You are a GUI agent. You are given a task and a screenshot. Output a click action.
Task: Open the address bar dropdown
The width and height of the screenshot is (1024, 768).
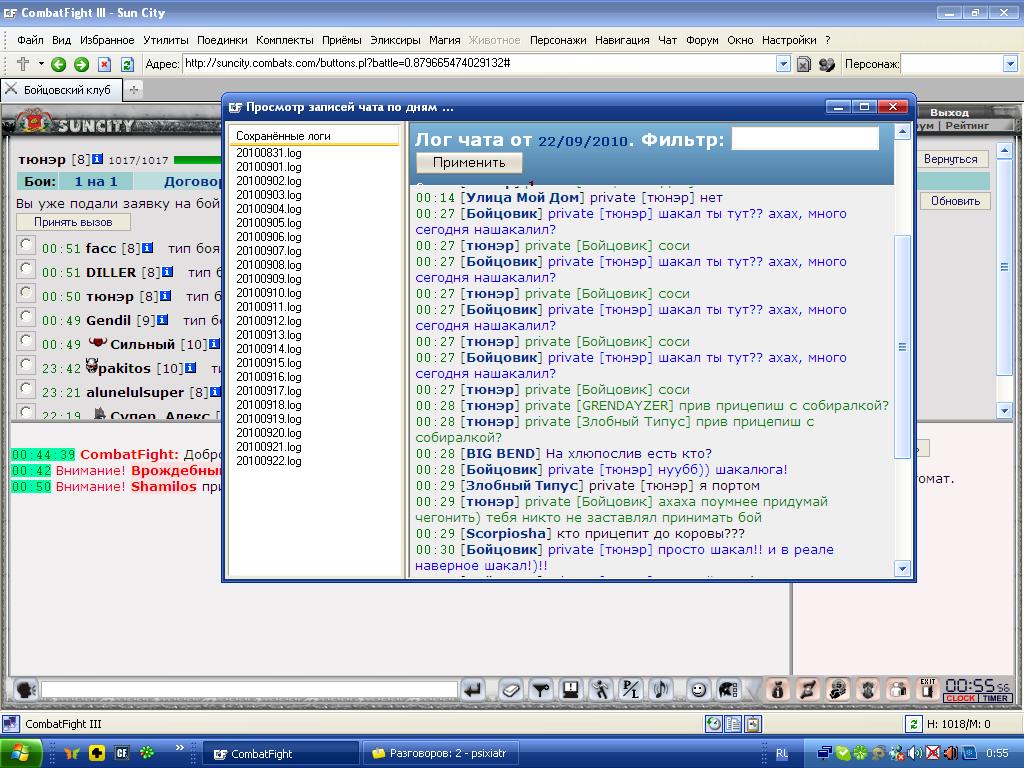click(783, 63)
